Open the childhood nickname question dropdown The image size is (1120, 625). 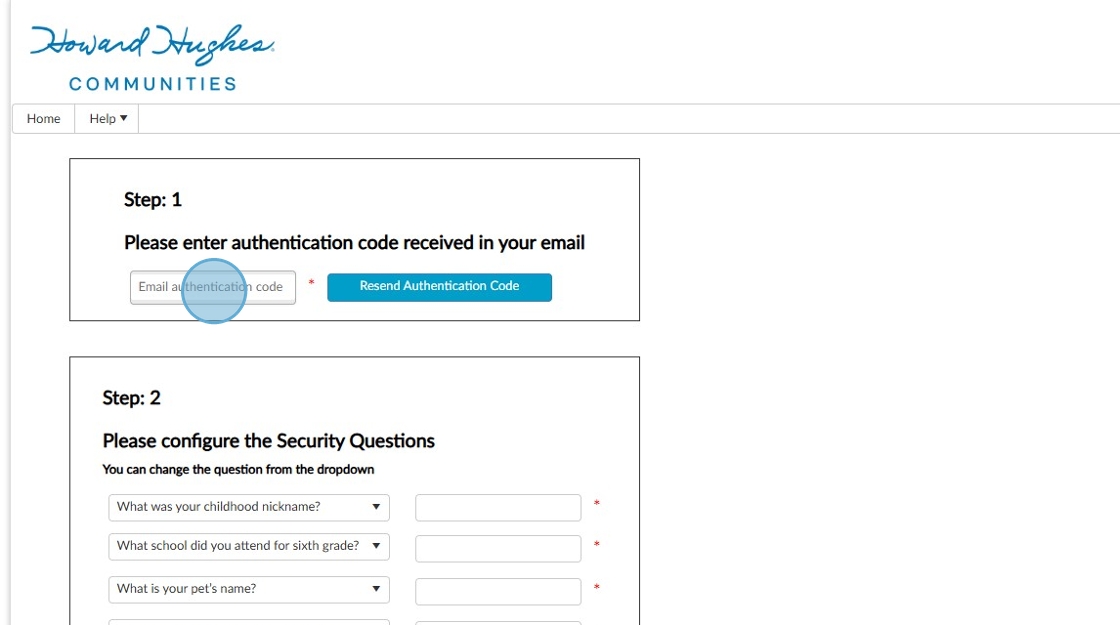pyautogui.click(x=248, y=507)
